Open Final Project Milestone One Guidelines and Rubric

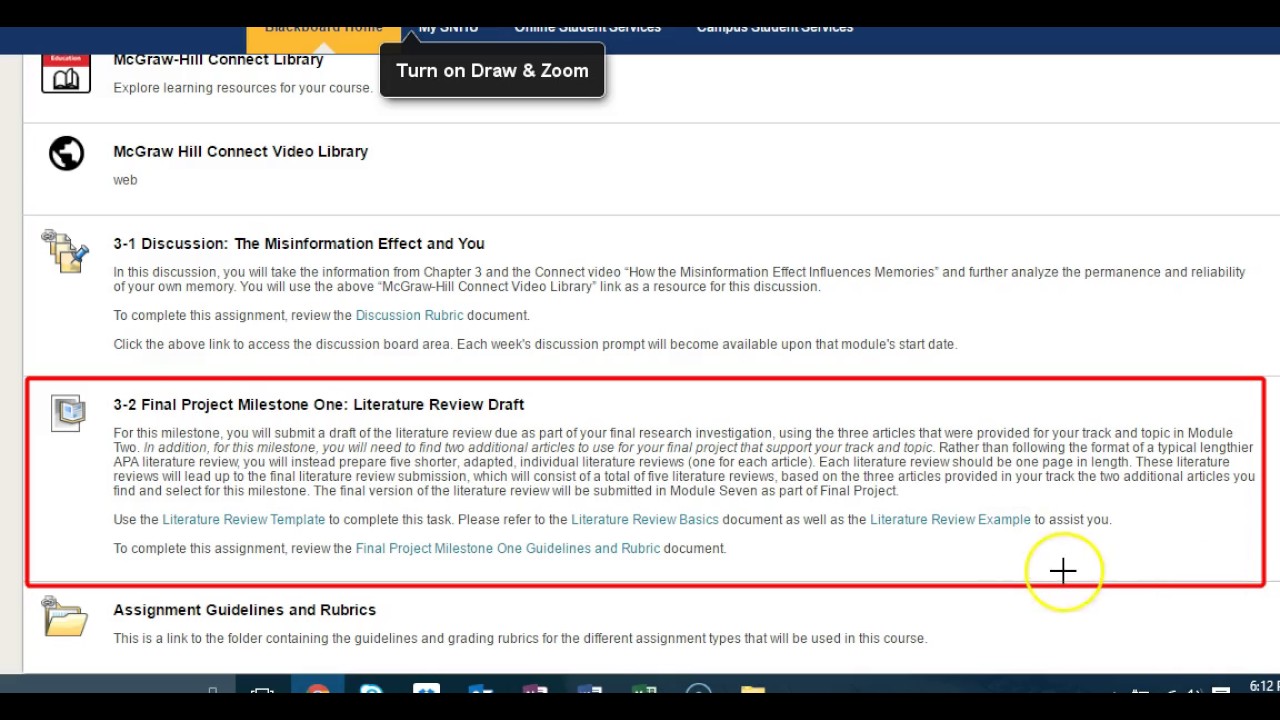(x=508, y=548)
